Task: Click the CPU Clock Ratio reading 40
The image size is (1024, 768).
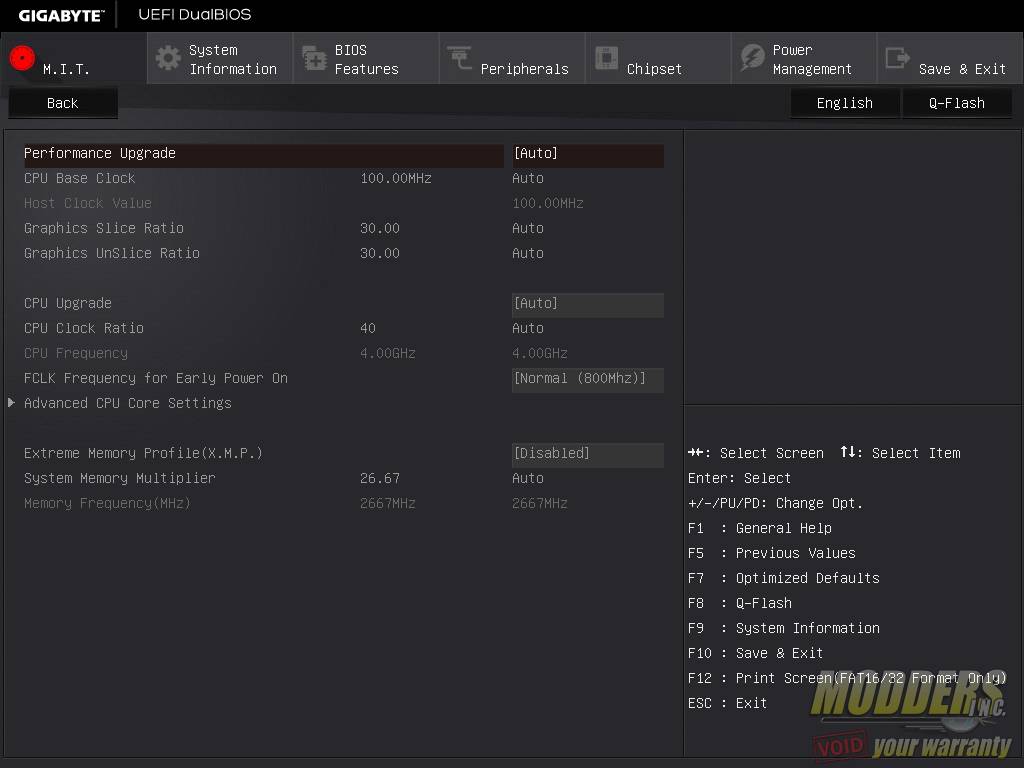Action: (x=368, y=328)
